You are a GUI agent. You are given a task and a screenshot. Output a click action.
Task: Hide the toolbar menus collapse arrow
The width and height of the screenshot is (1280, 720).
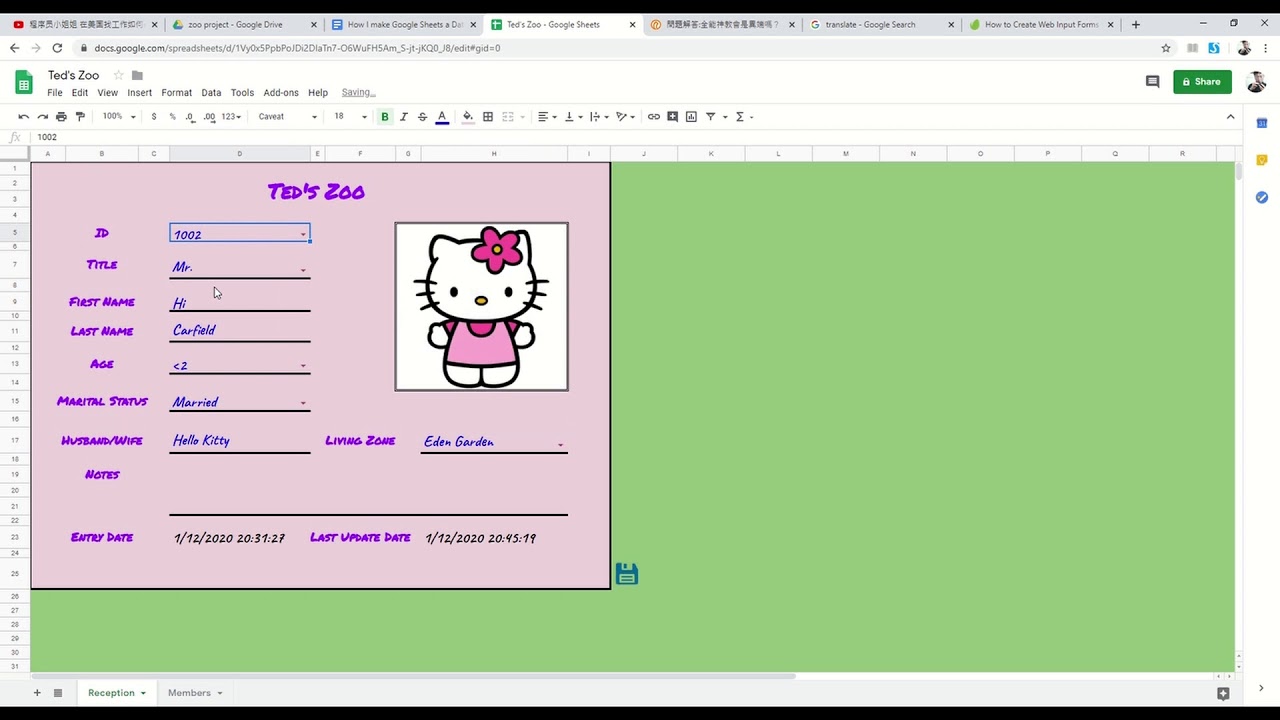(1231, 117)
